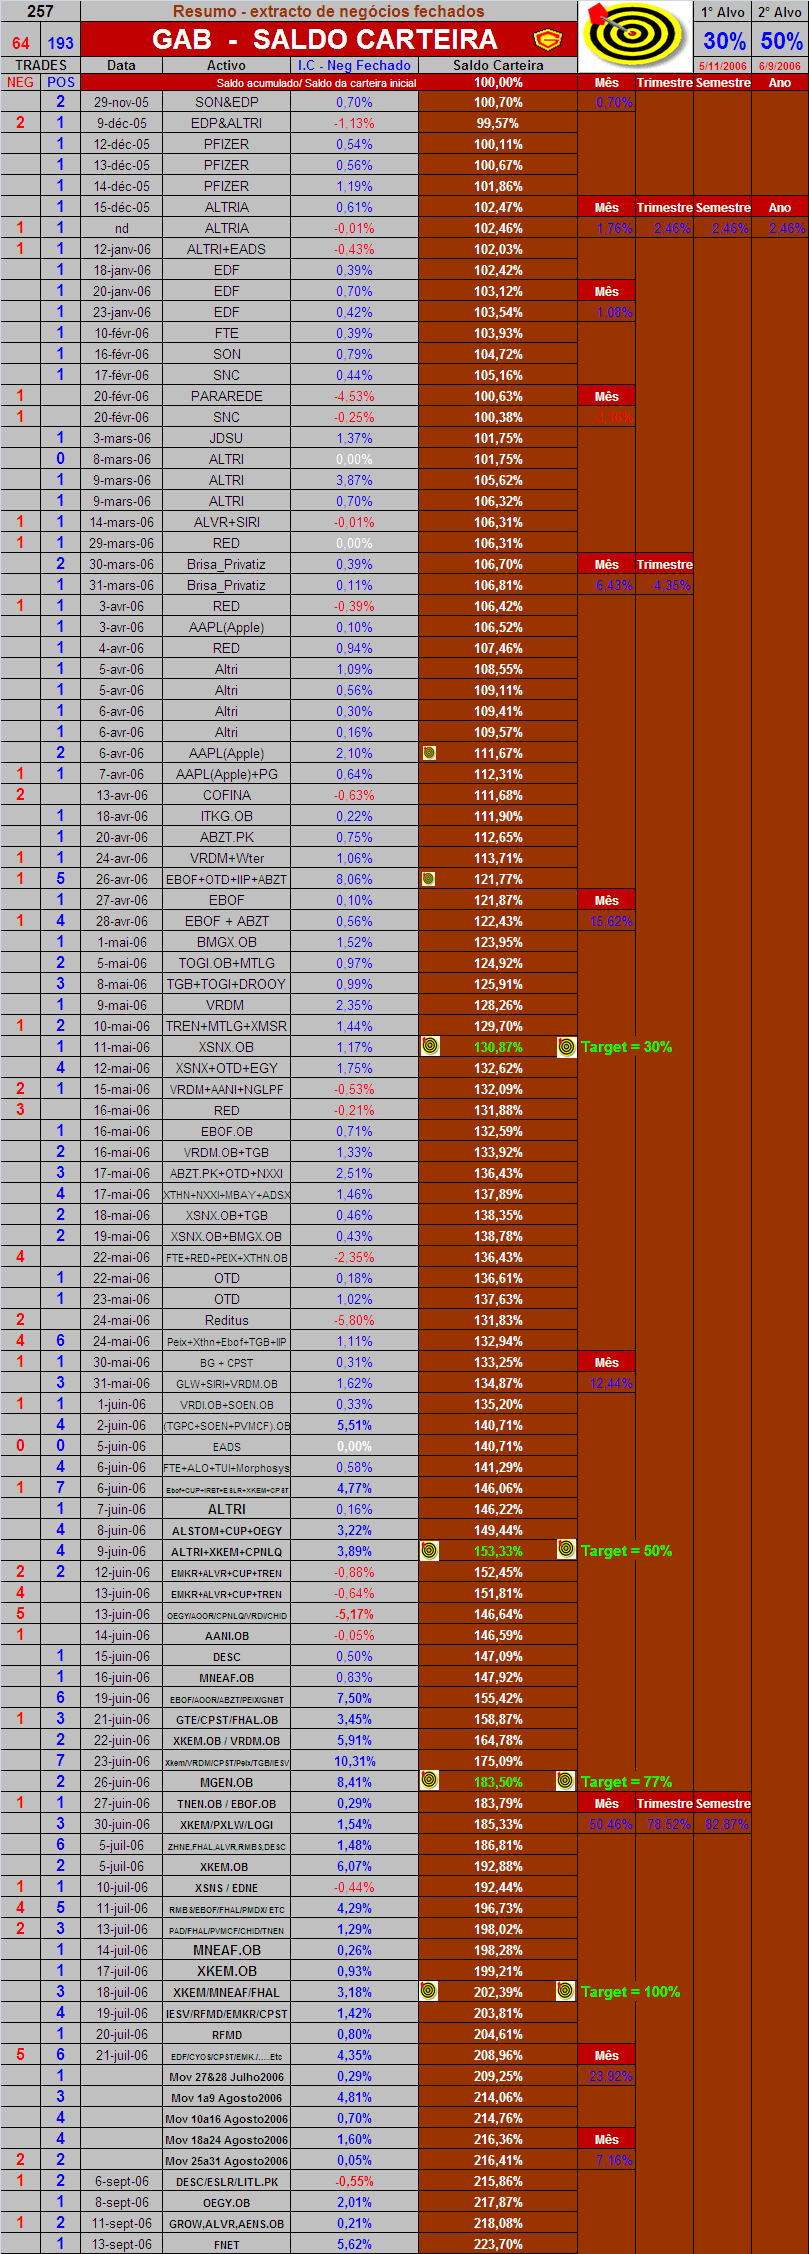Click the semester return 82,87%
The image size is (809, 2254).
(x=722, y=1824)
